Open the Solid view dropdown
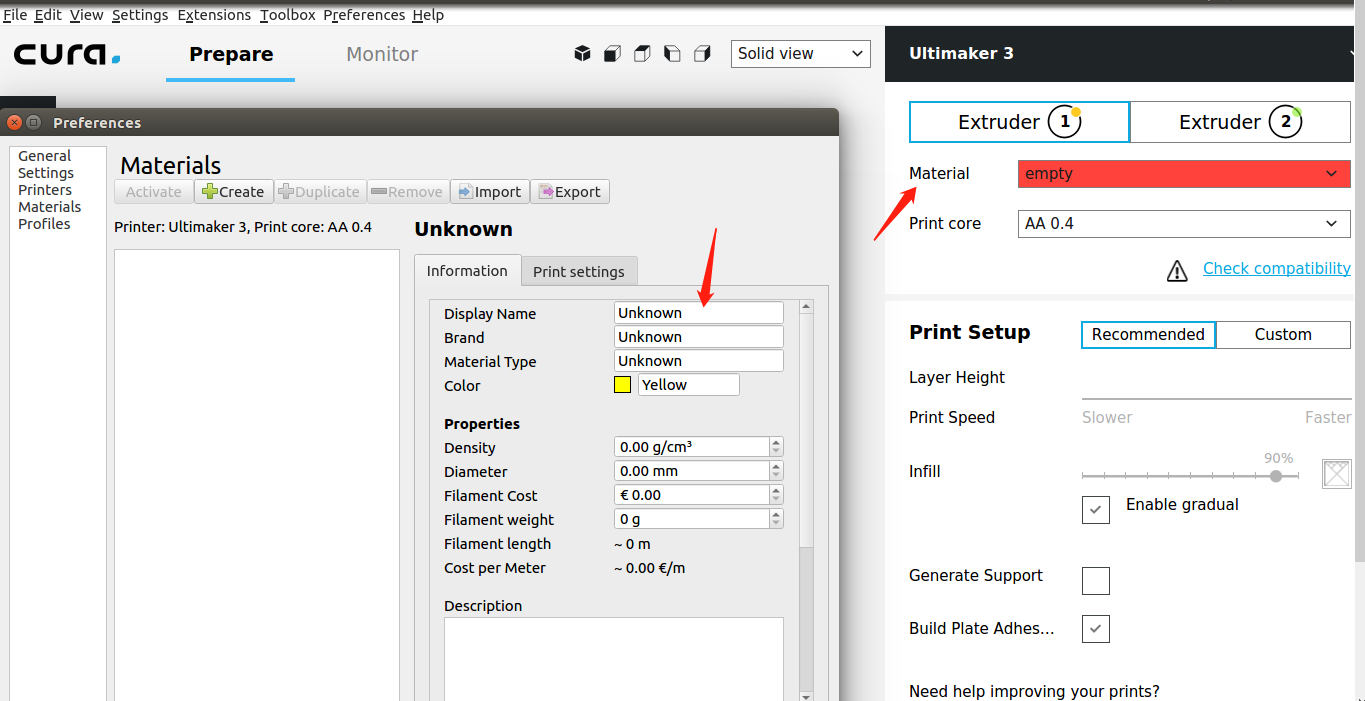Image resolution: width=1365 pixels, height=701 pixels. (x=801, y=54)
